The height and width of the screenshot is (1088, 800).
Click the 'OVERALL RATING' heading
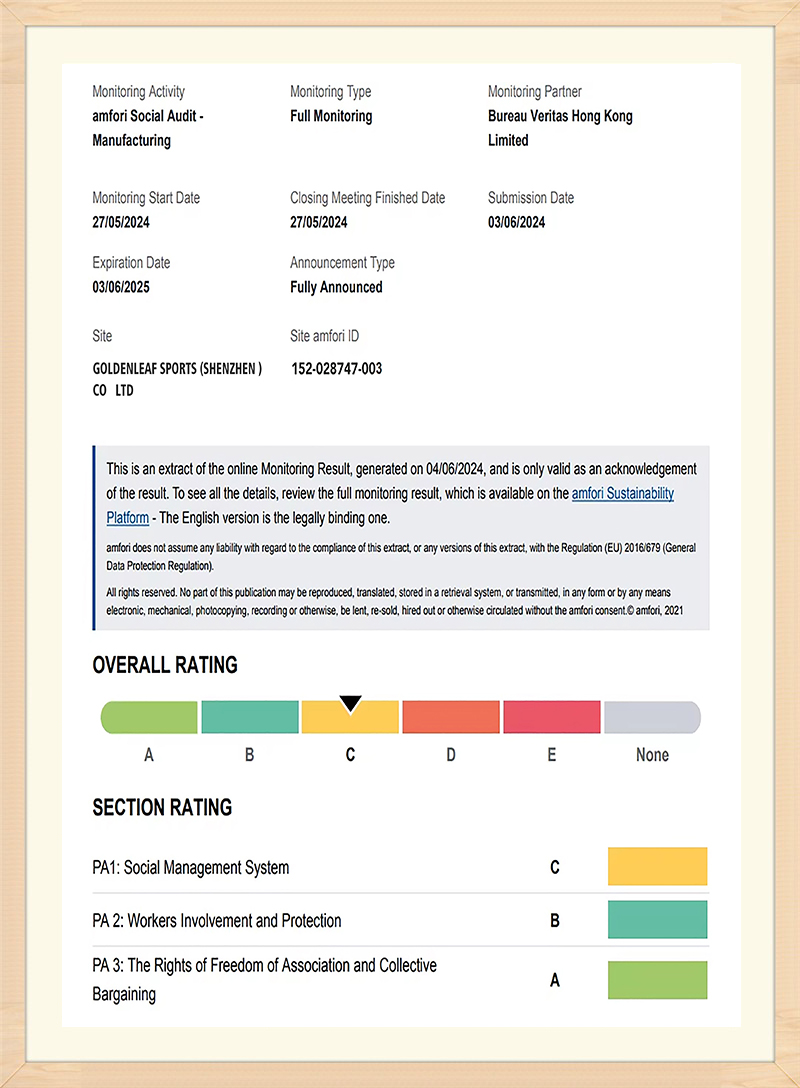coord(165,665)
